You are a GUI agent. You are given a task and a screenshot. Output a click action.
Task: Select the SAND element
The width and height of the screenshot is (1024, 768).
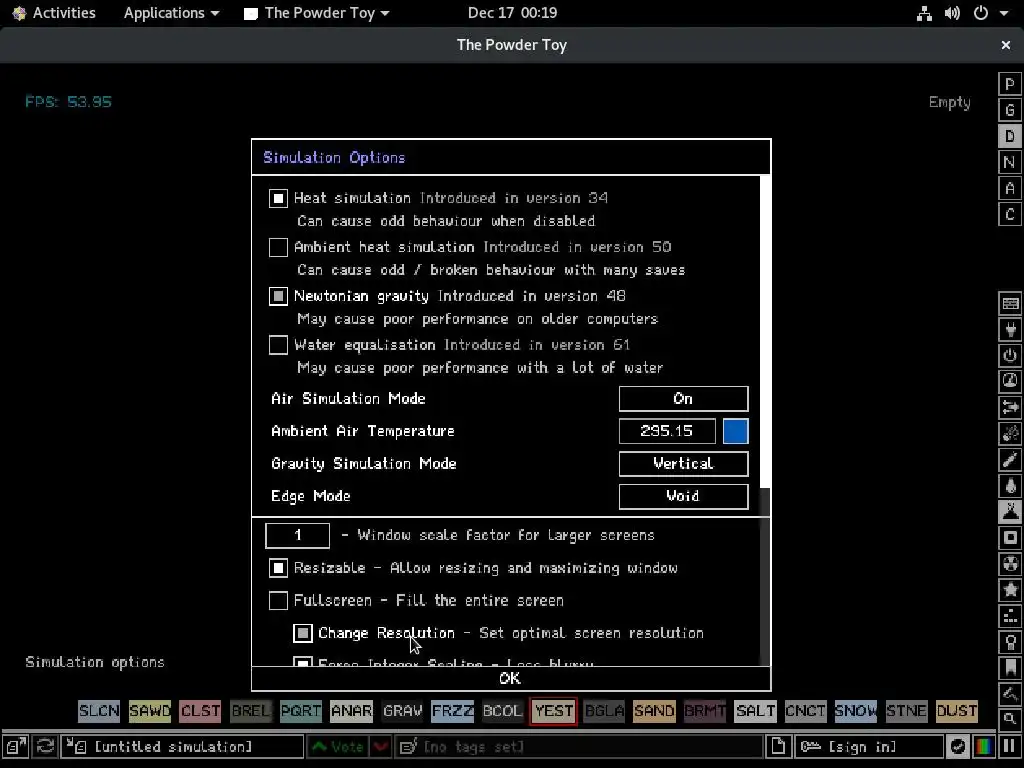tap(654, 711)
